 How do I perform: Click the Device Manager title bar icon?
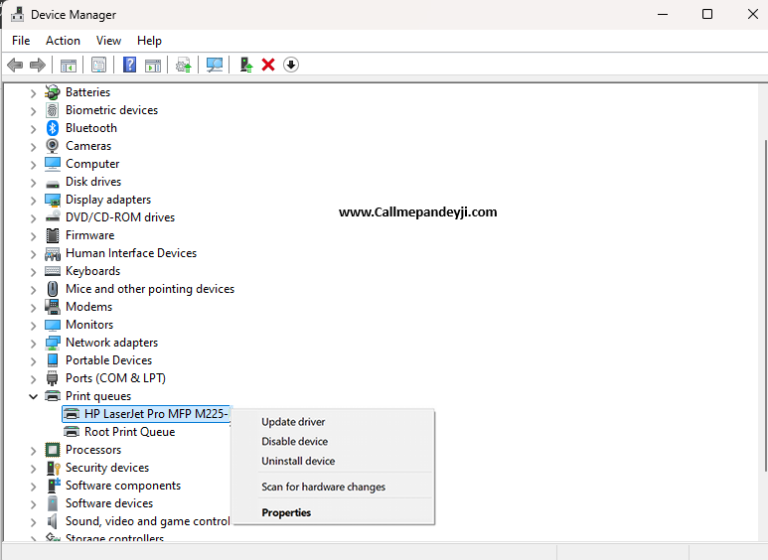pyautogui.click(x=17, y=14)
